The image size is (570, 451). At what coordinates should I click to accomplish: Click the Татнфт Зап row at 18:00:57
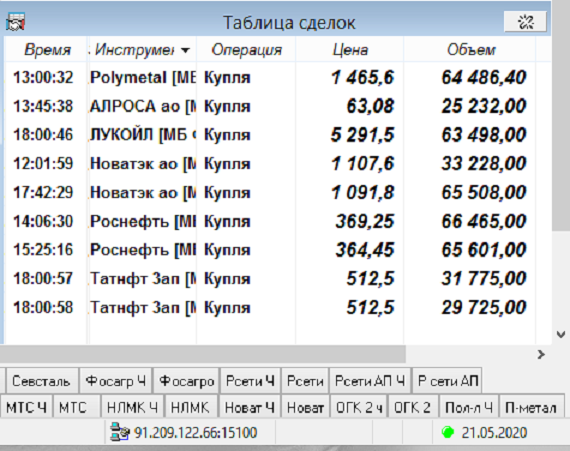[x=270, y=278]
